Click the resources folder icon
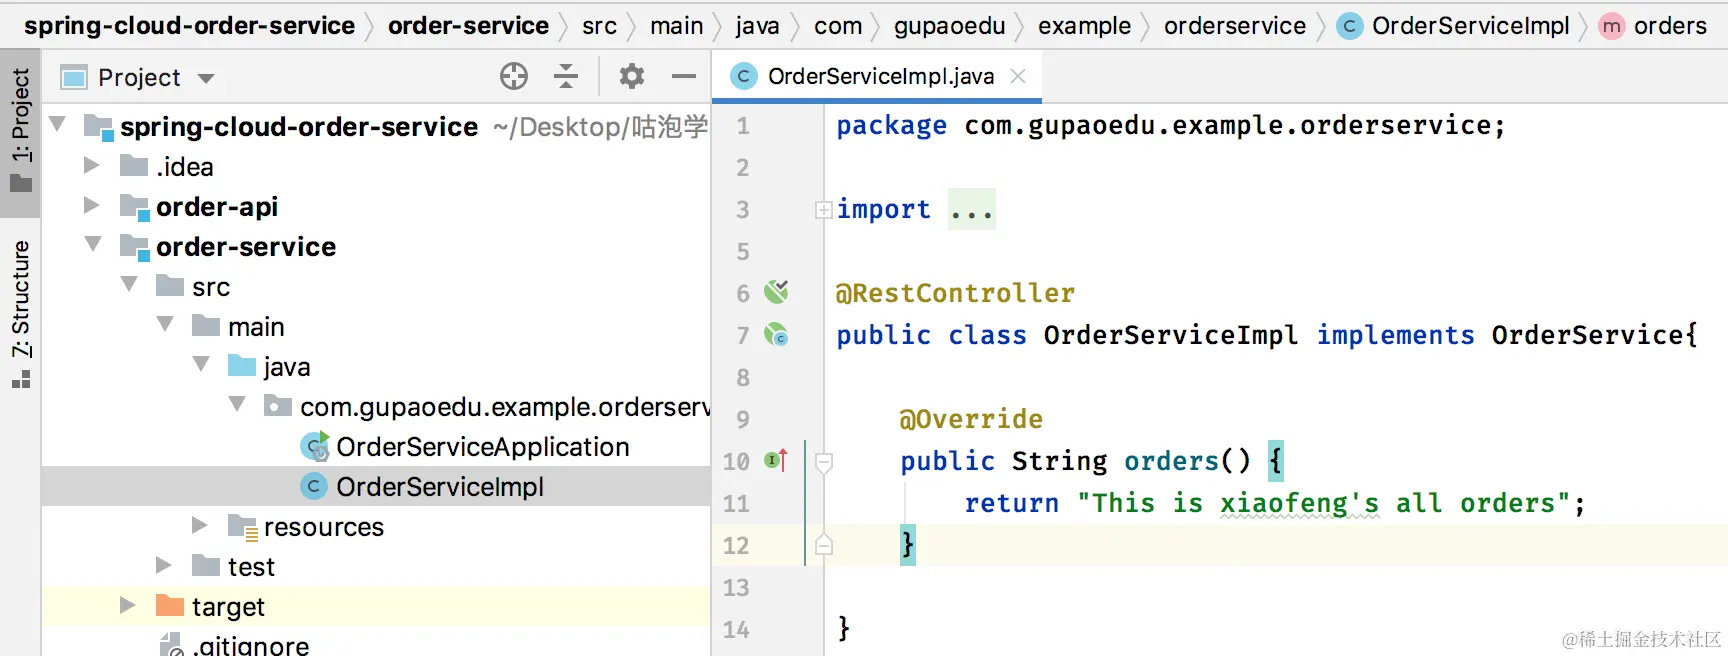 (242, 527)
